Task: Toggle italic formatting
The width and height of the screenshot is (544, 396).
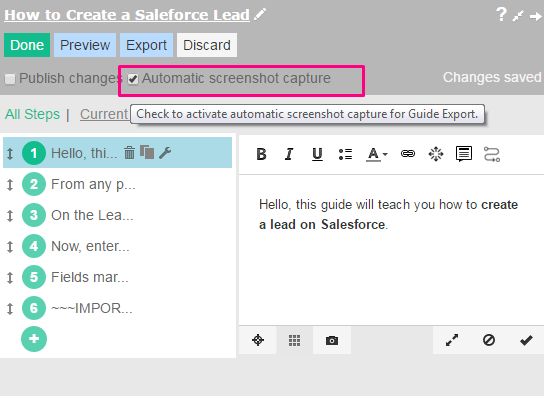Action: (x=289, y=154)
